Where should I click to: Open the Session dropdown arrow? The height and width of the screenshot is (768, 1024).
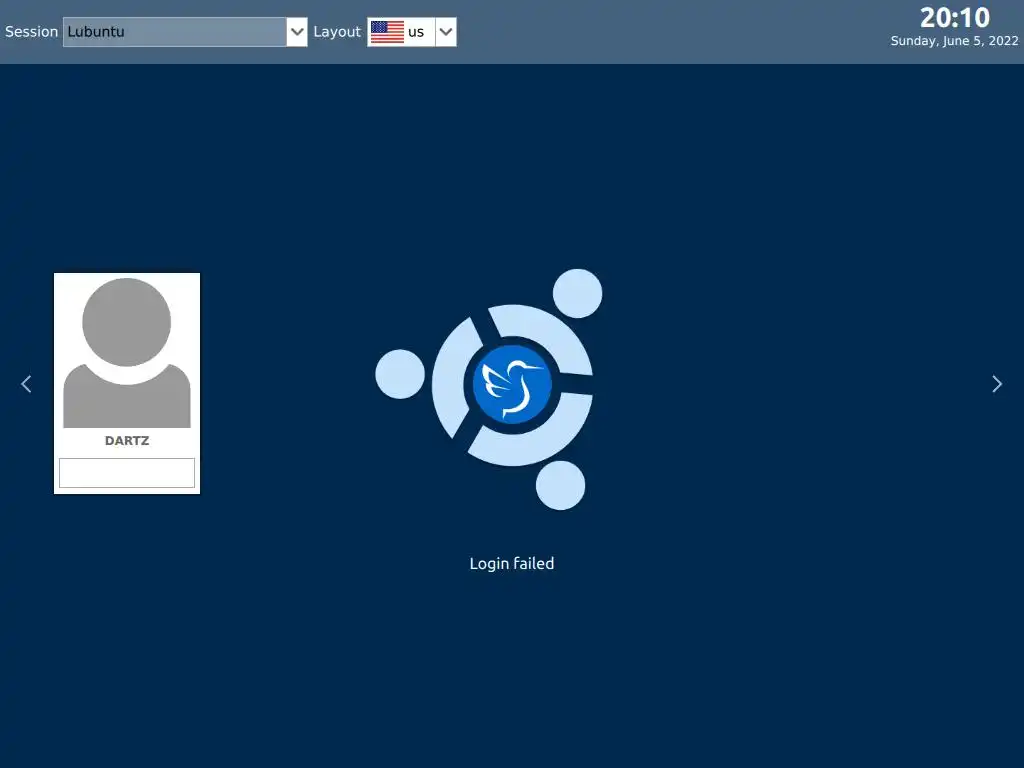pyautogui.click(x=296, y=32)
